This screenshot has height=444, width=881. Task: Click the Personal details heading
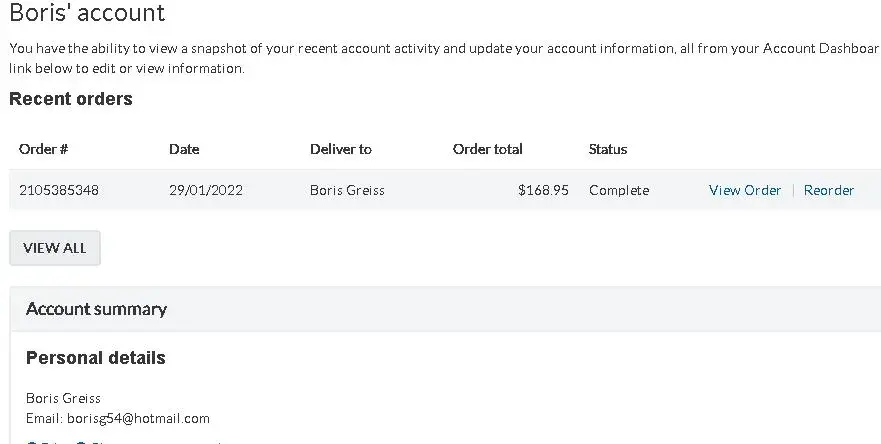[96, 358]
